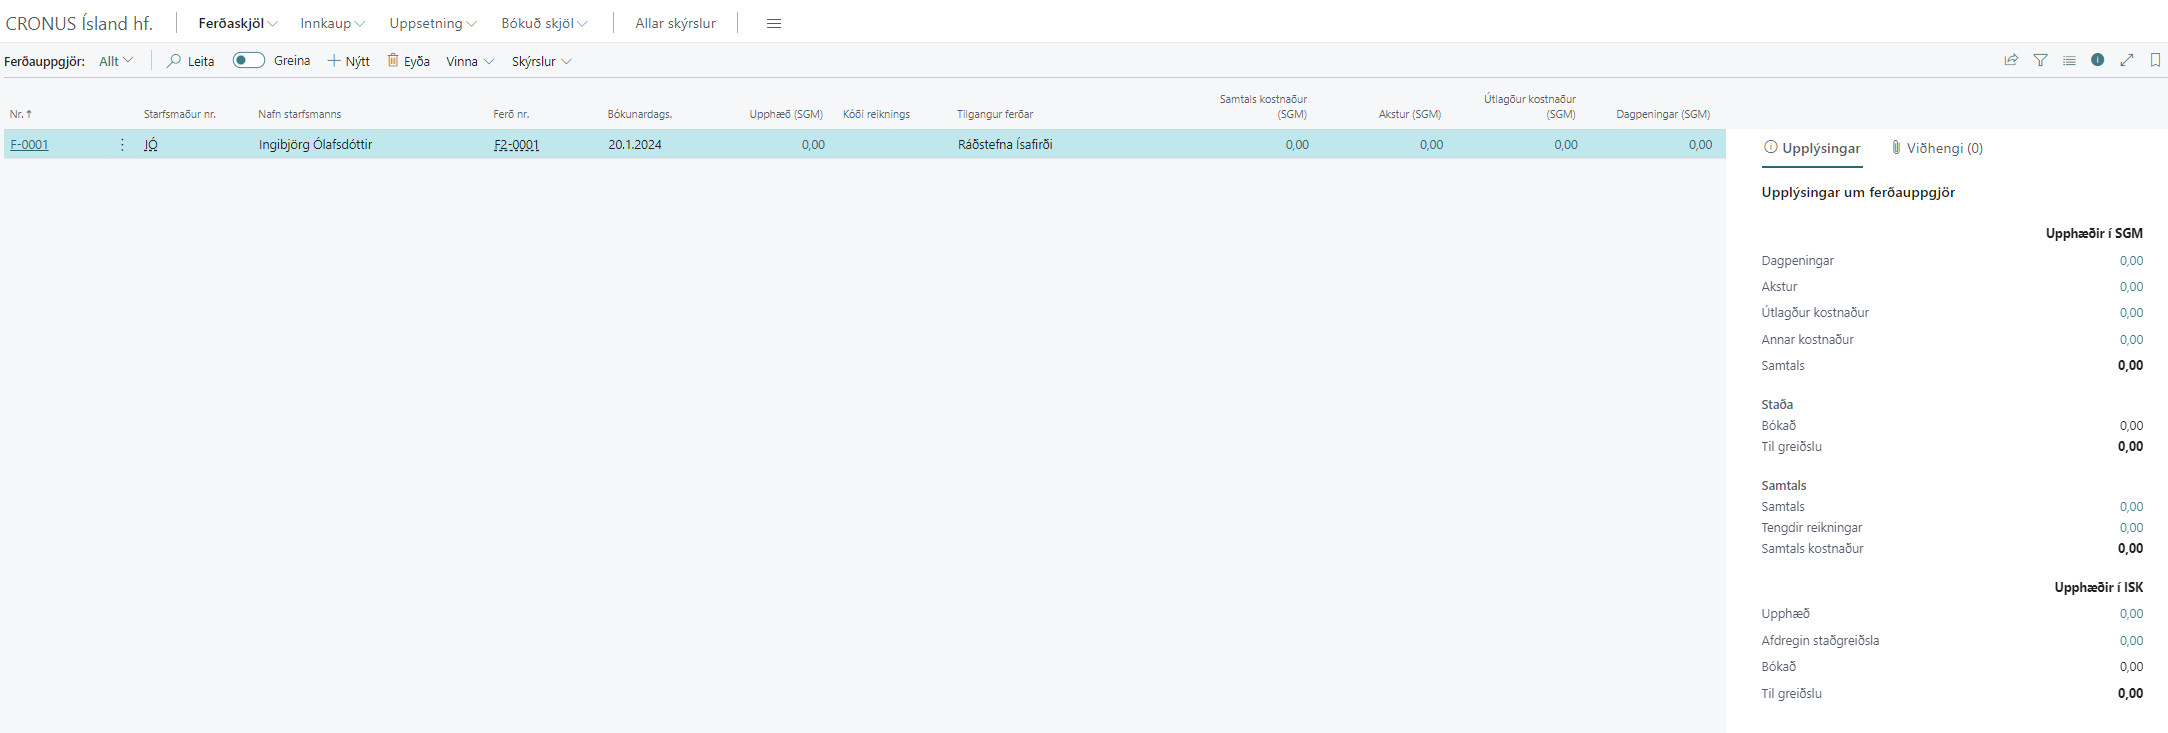Expand the Allt view filter dropdown
2168x733 pixels.
pos(116,61)
